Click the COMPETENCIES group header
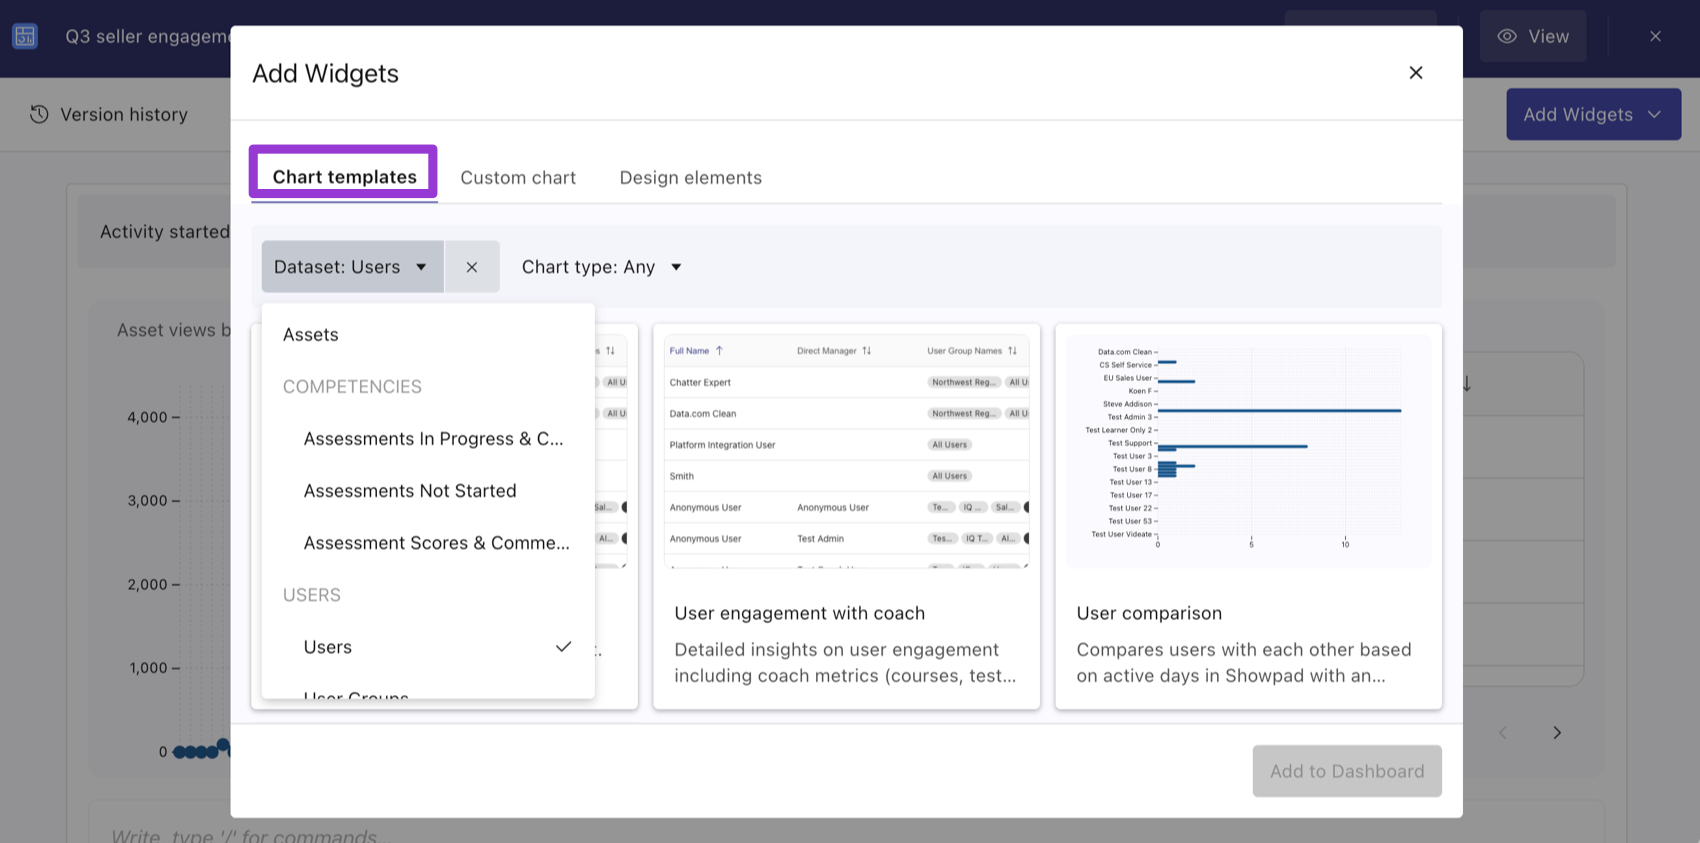Viewport: 1700px width, 843px height. (x=352, y=387)
